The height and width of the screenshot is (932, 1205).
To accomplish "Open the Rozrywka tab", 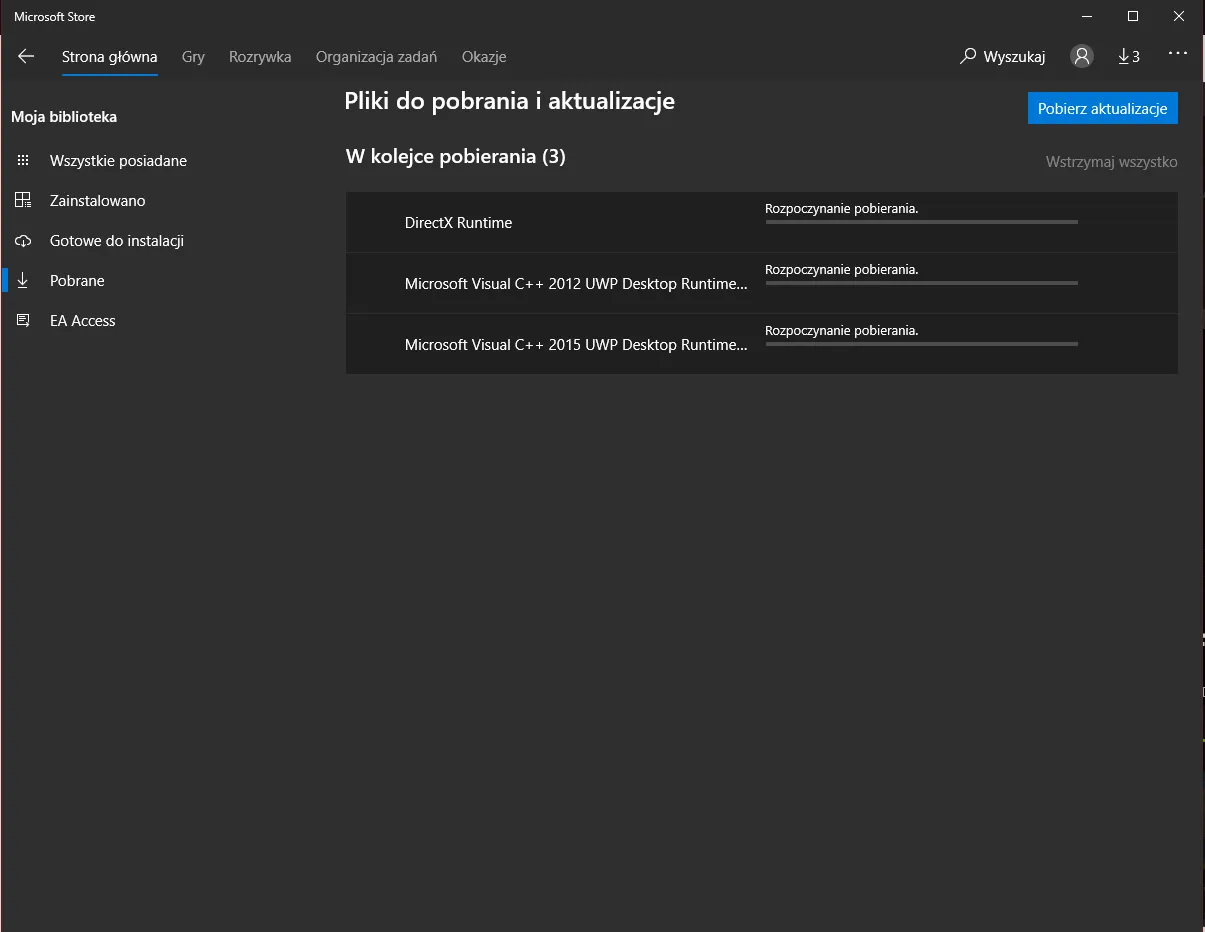I will tap(260, 57).
